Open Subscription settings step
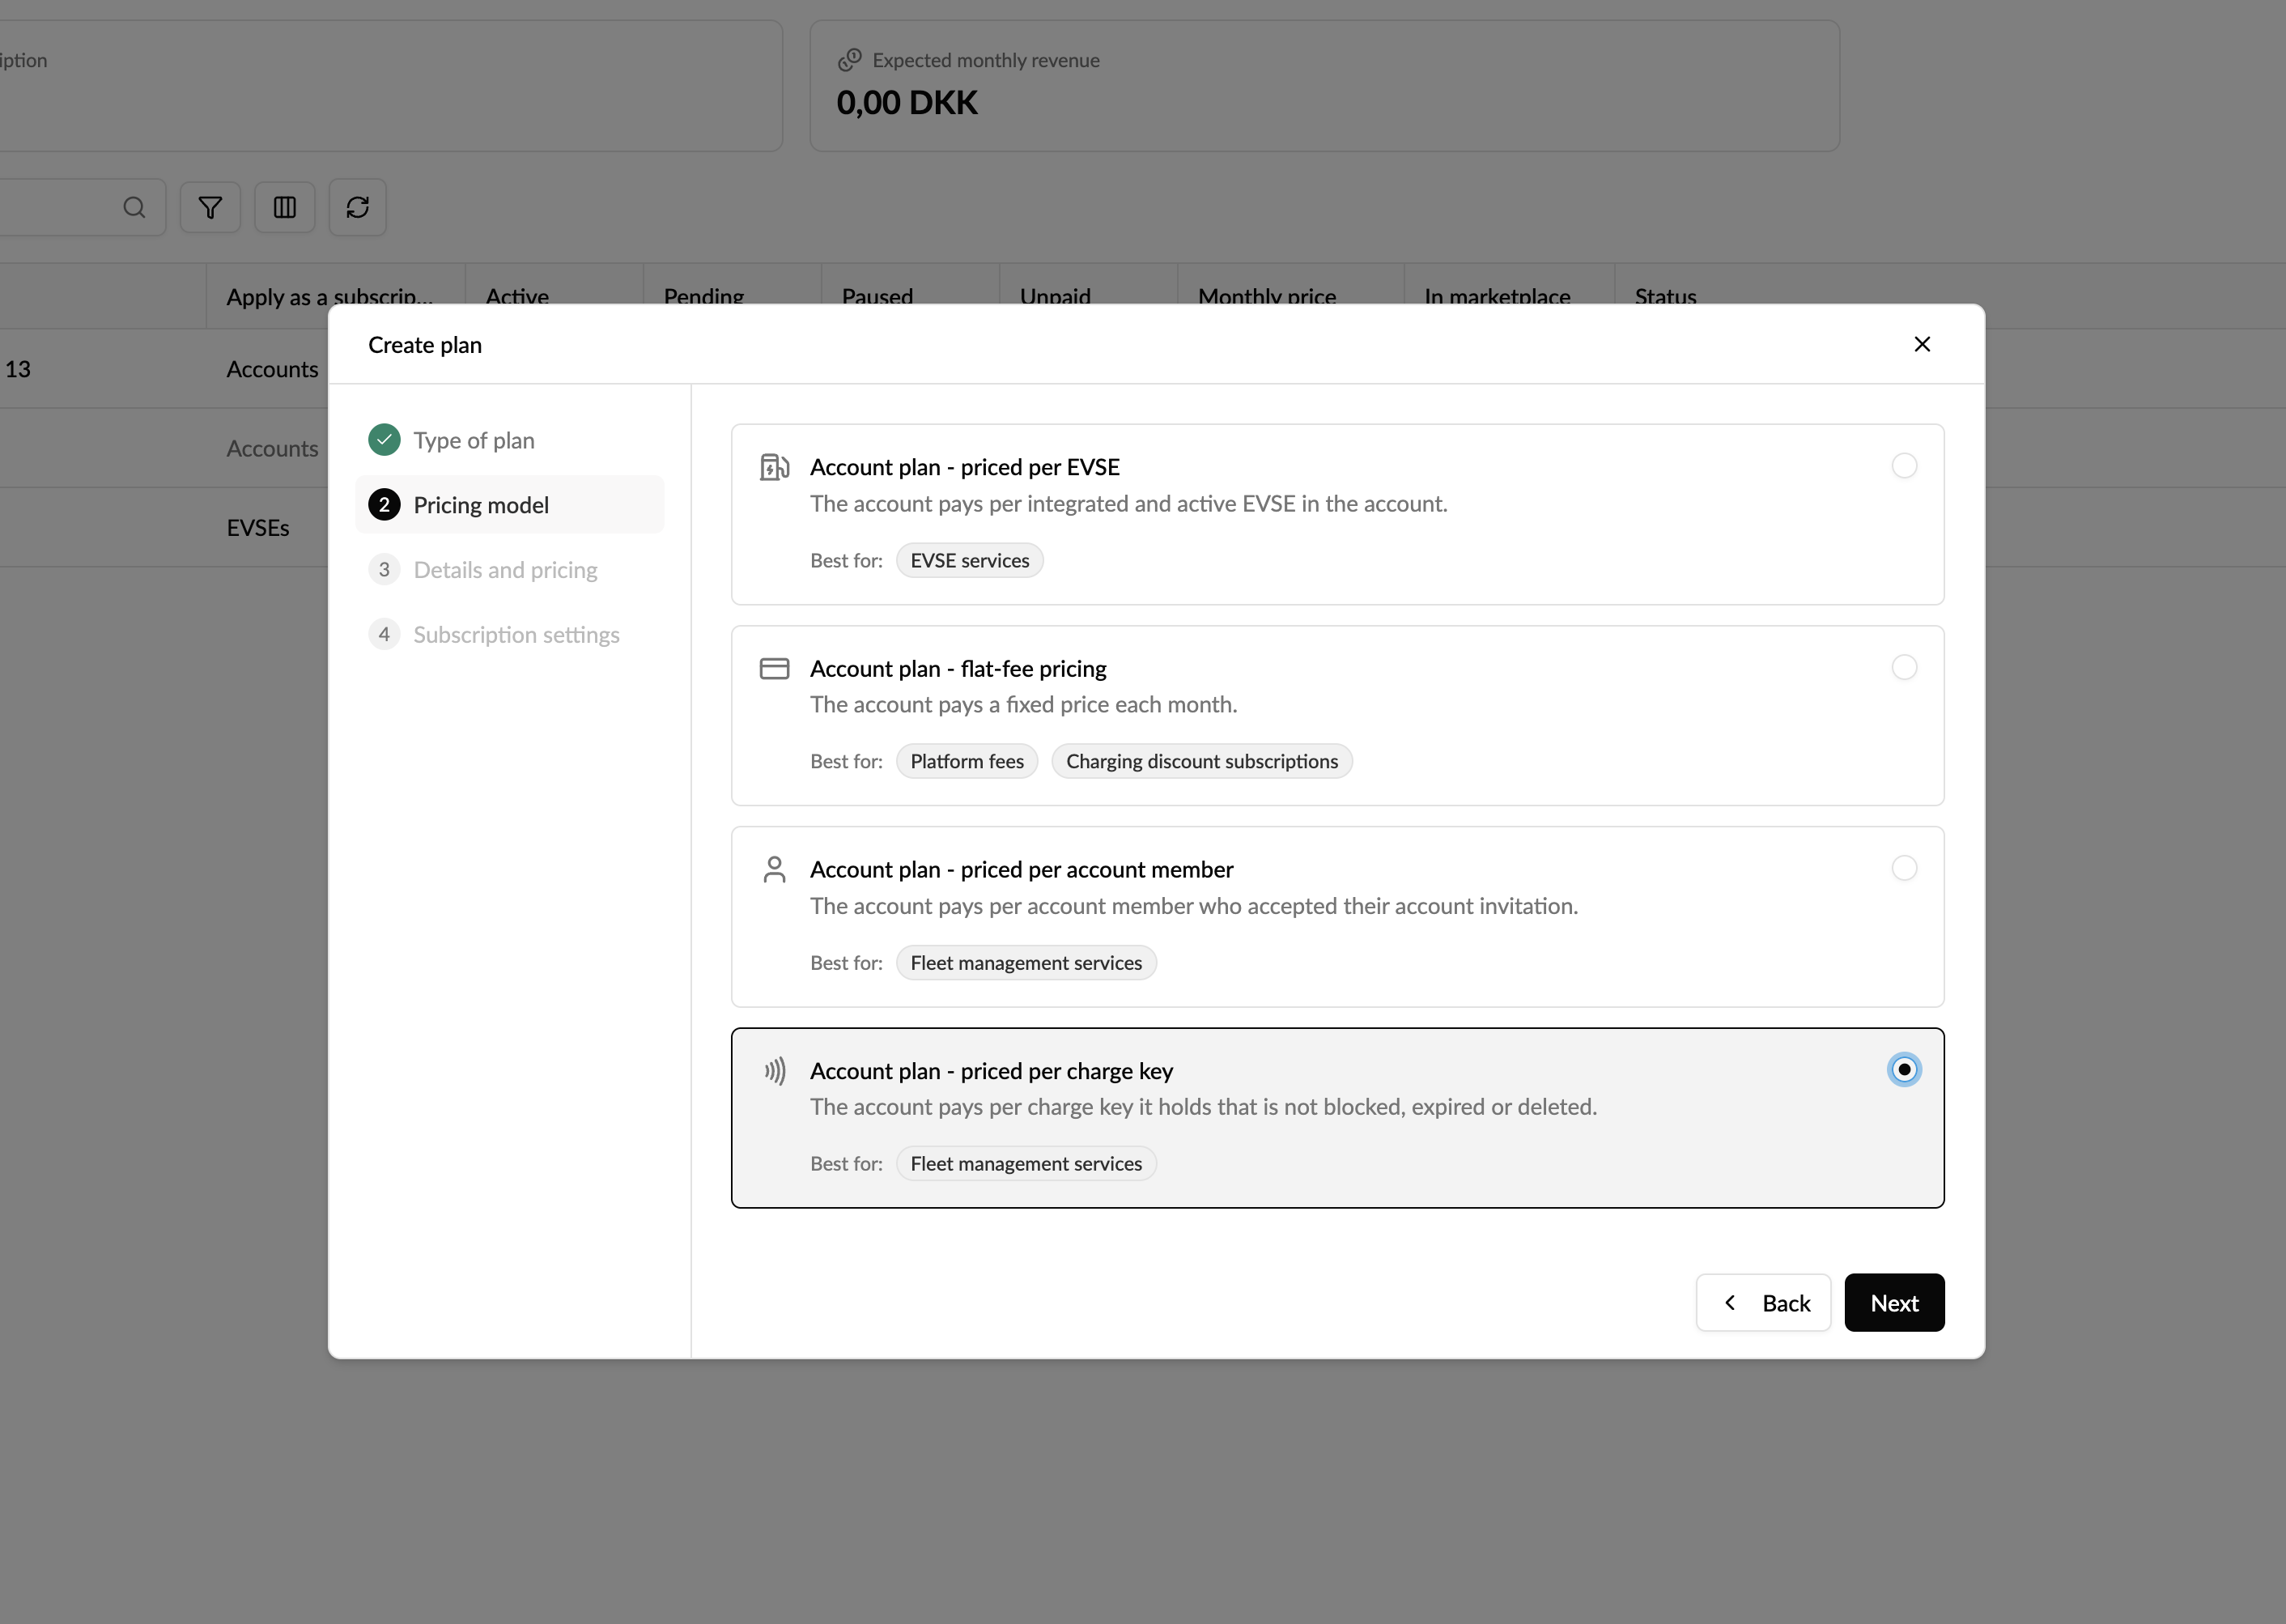This screenshot has height=1624, width=2286. [510, 635]
